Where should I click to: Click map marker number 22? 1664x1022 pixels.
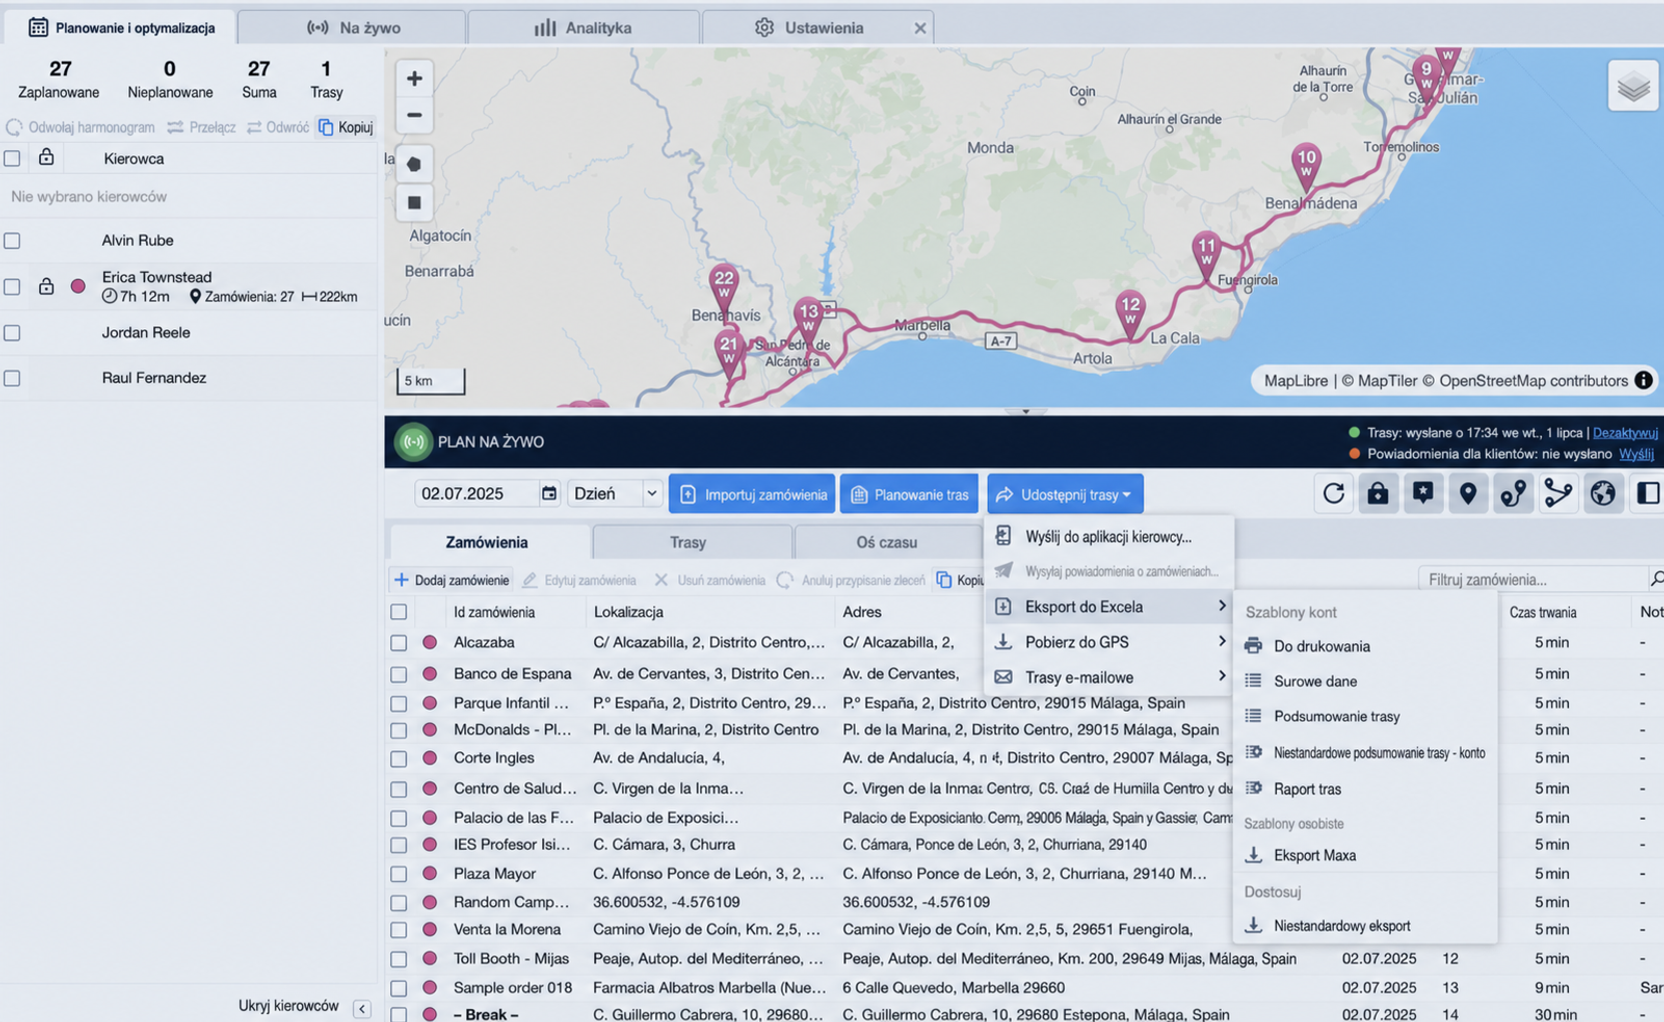point(723,288)
